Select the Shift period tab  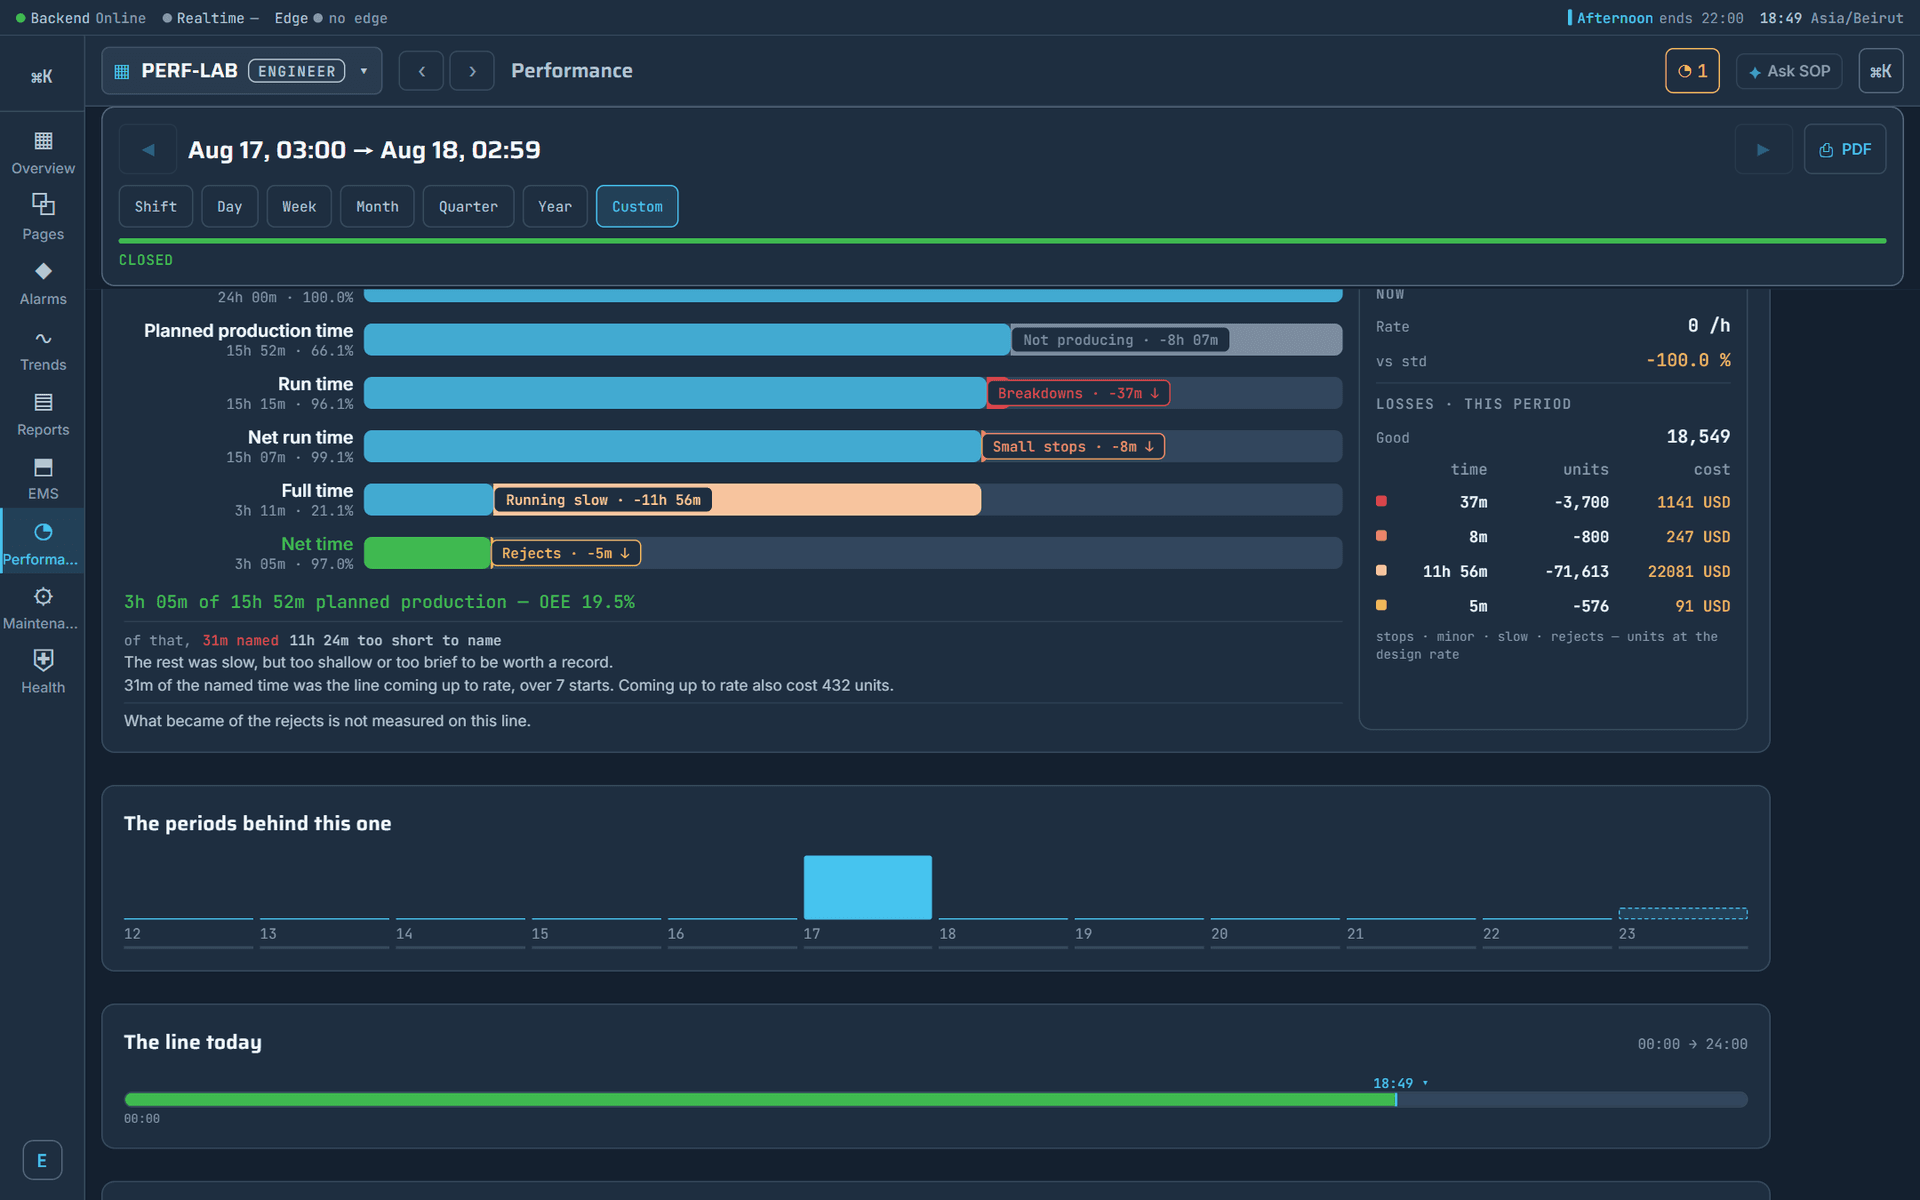(x=156, y=206)
